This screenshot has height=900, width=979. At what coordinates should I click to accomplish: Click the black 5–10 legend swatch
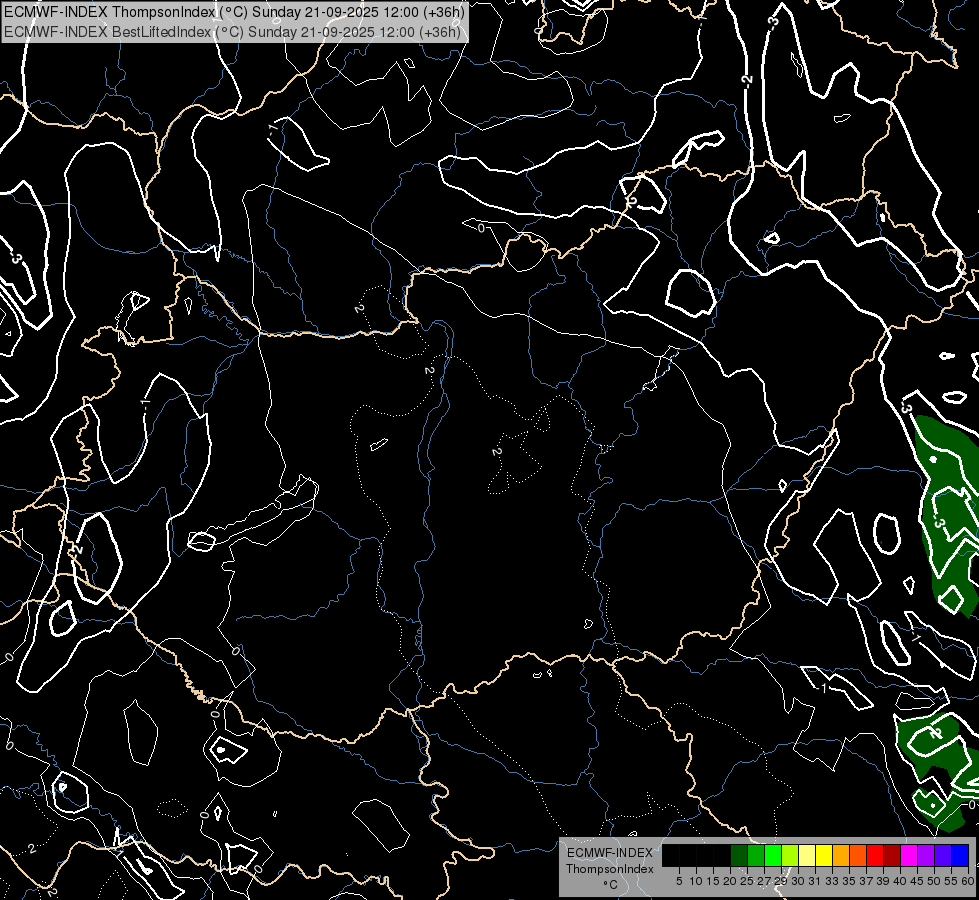(671, 856)
